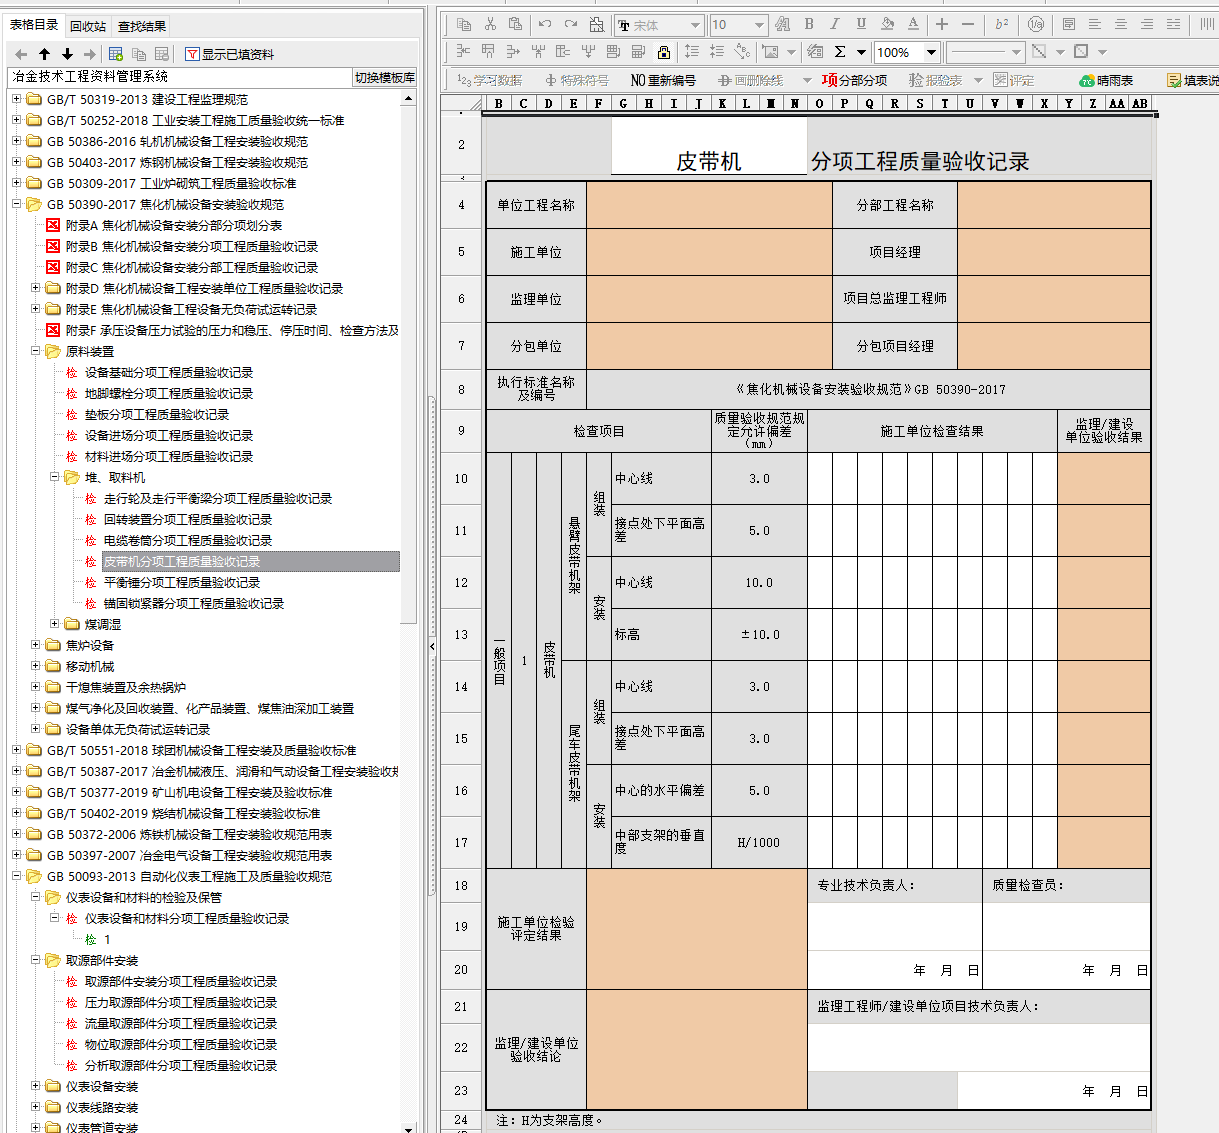Image resolution: width=1219 pixels, height=1133 pixels.
Task: Expand the 煤调湿 folder
Action: tap(54, 624)
